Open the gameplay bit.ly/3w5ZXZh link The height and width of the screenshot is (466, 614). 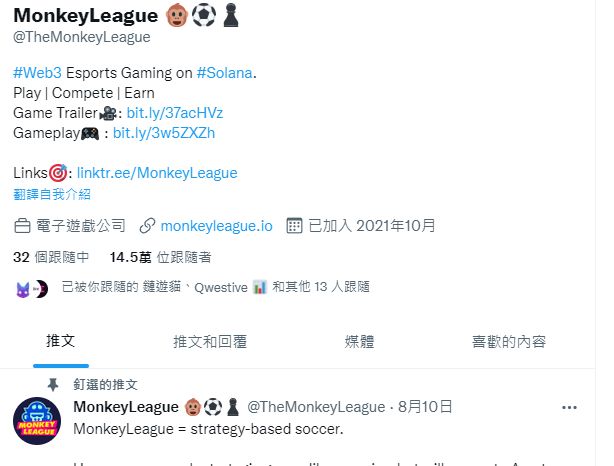click(164, 133)
